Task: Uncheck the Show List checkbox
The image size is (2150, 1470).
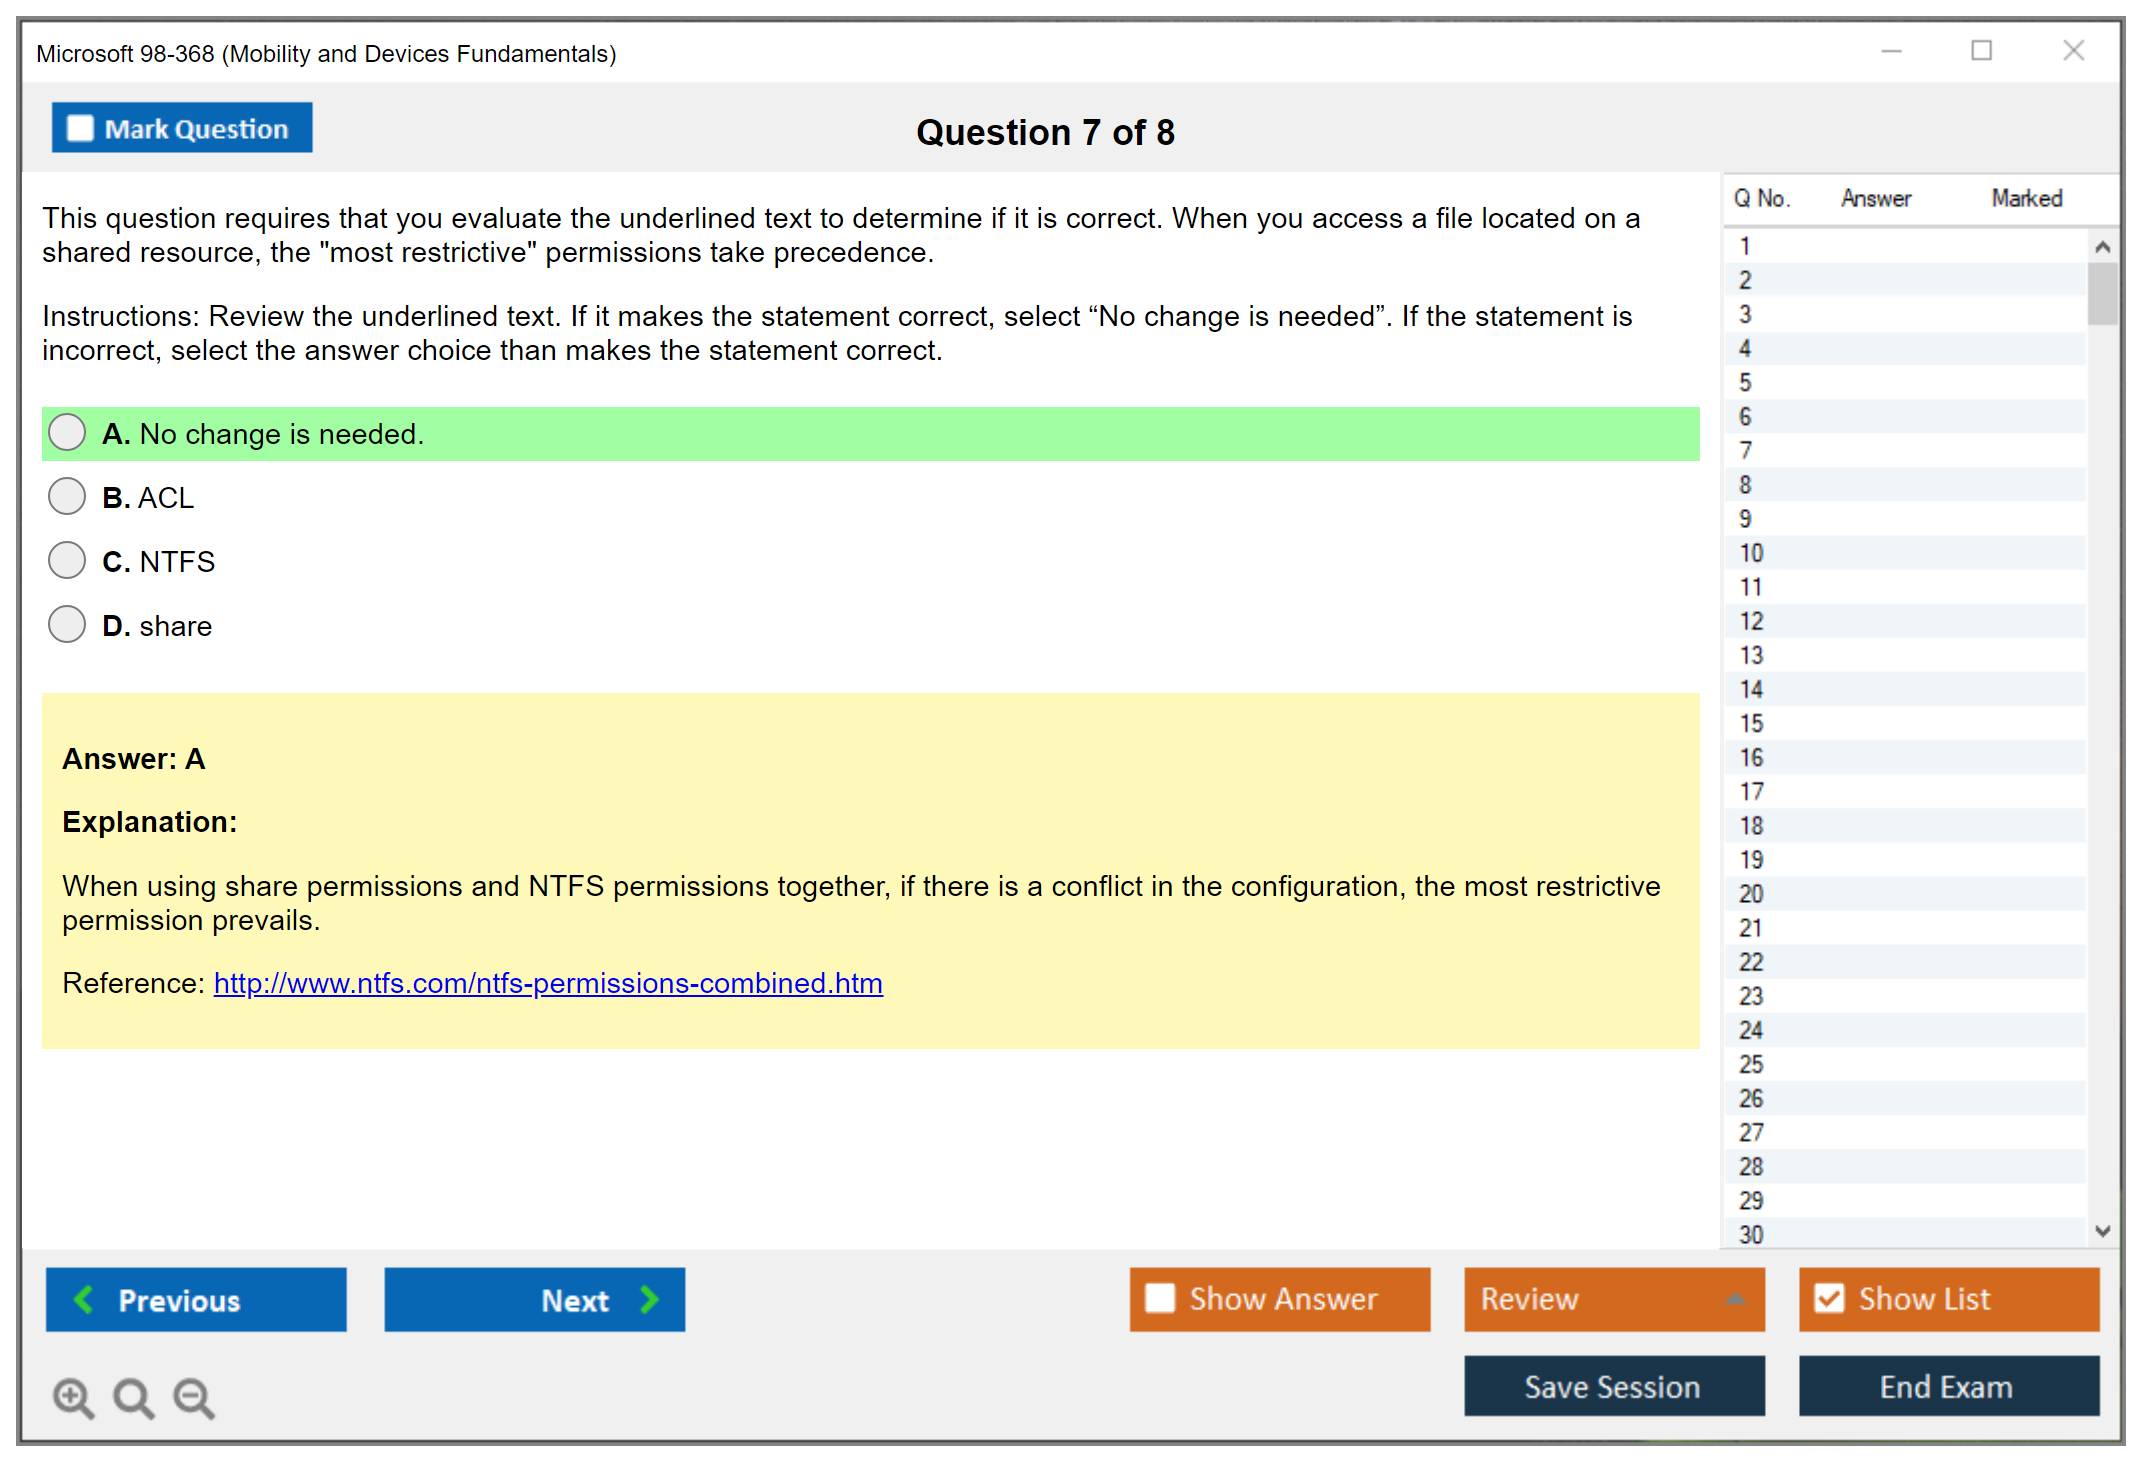Action: pyautogui.click(x=1829, y=1298)
